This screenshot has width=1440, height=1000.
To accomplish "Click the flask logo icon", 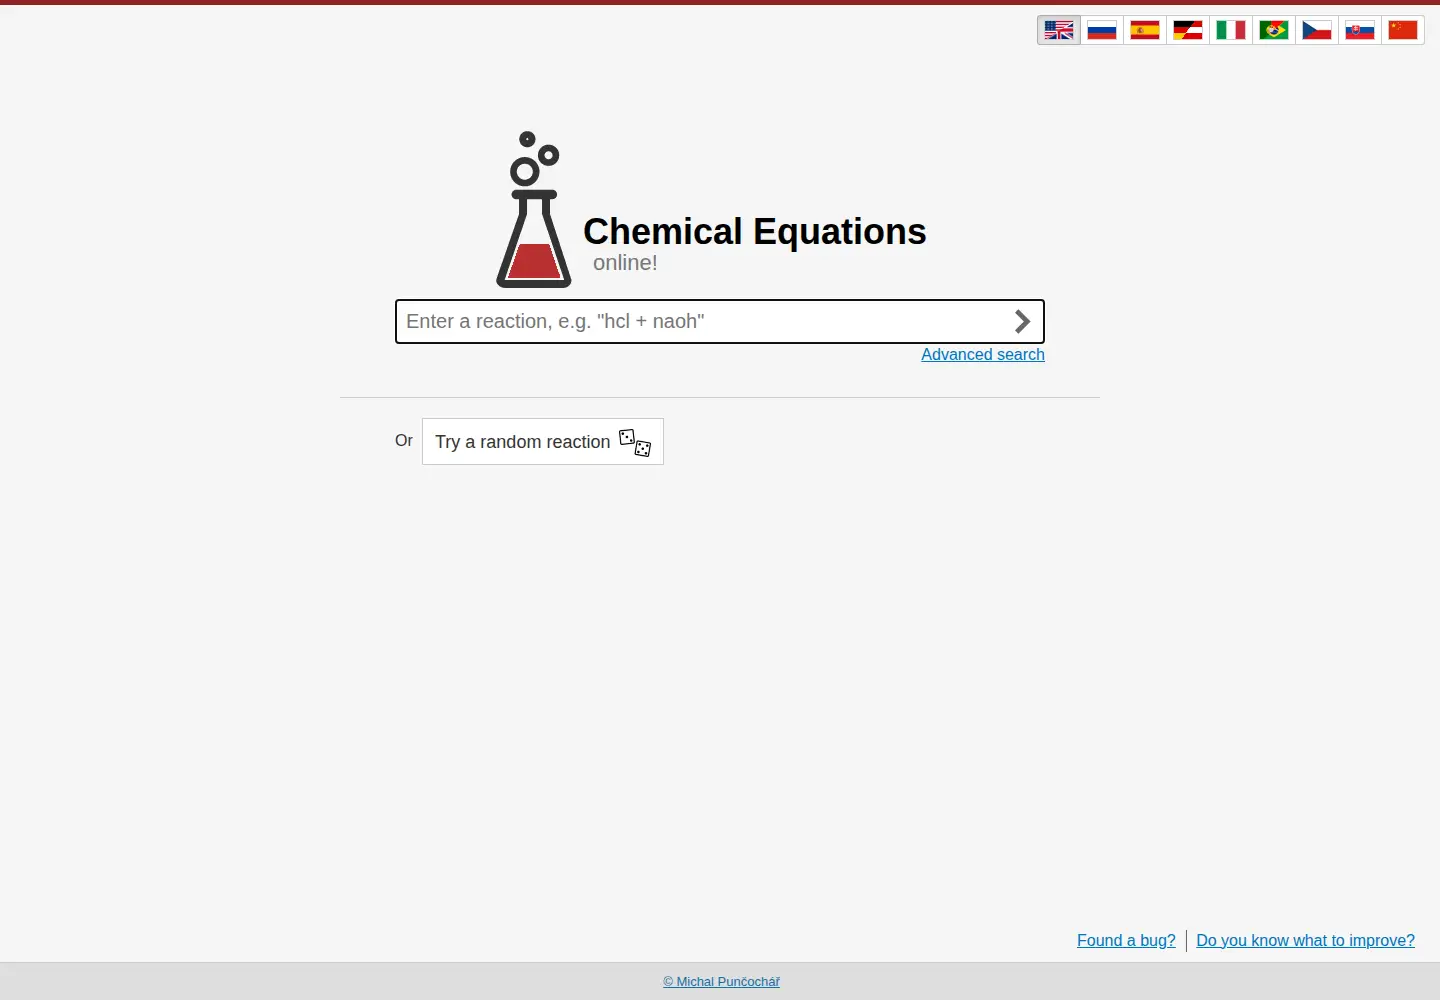I will (534, 210).
